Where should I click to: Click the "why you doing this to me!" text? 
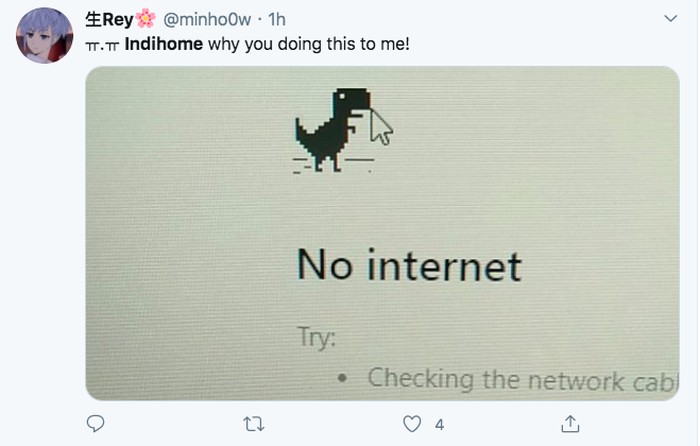tap(309, 44)
